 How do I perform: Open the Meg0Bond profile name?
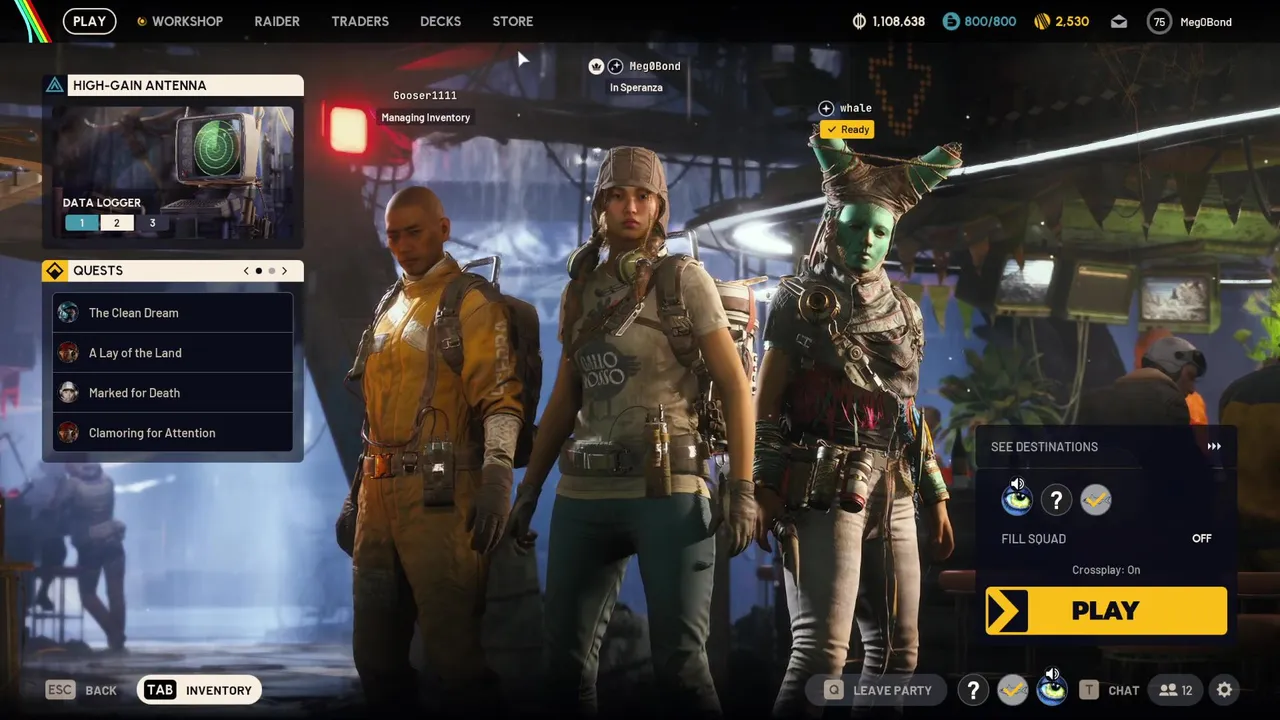[x=1206, y=22]
